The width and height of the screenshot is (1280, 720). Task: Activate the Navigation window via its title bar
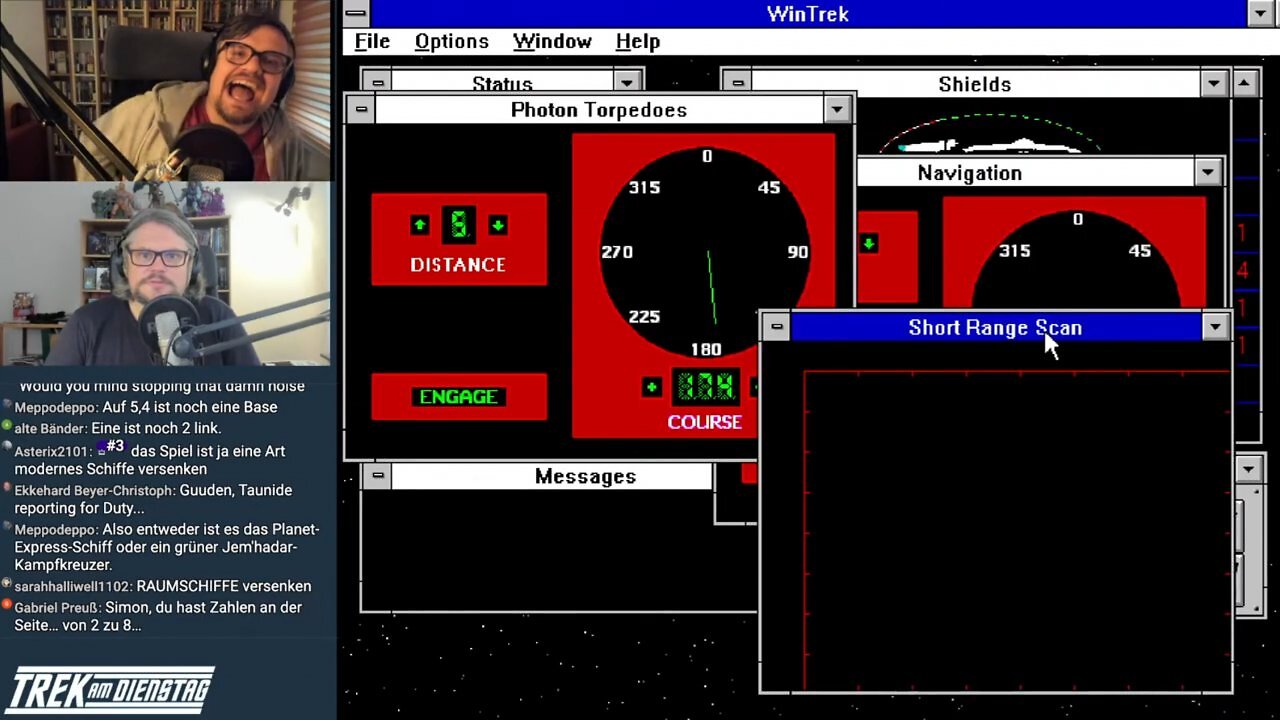tap(1026, 172)
